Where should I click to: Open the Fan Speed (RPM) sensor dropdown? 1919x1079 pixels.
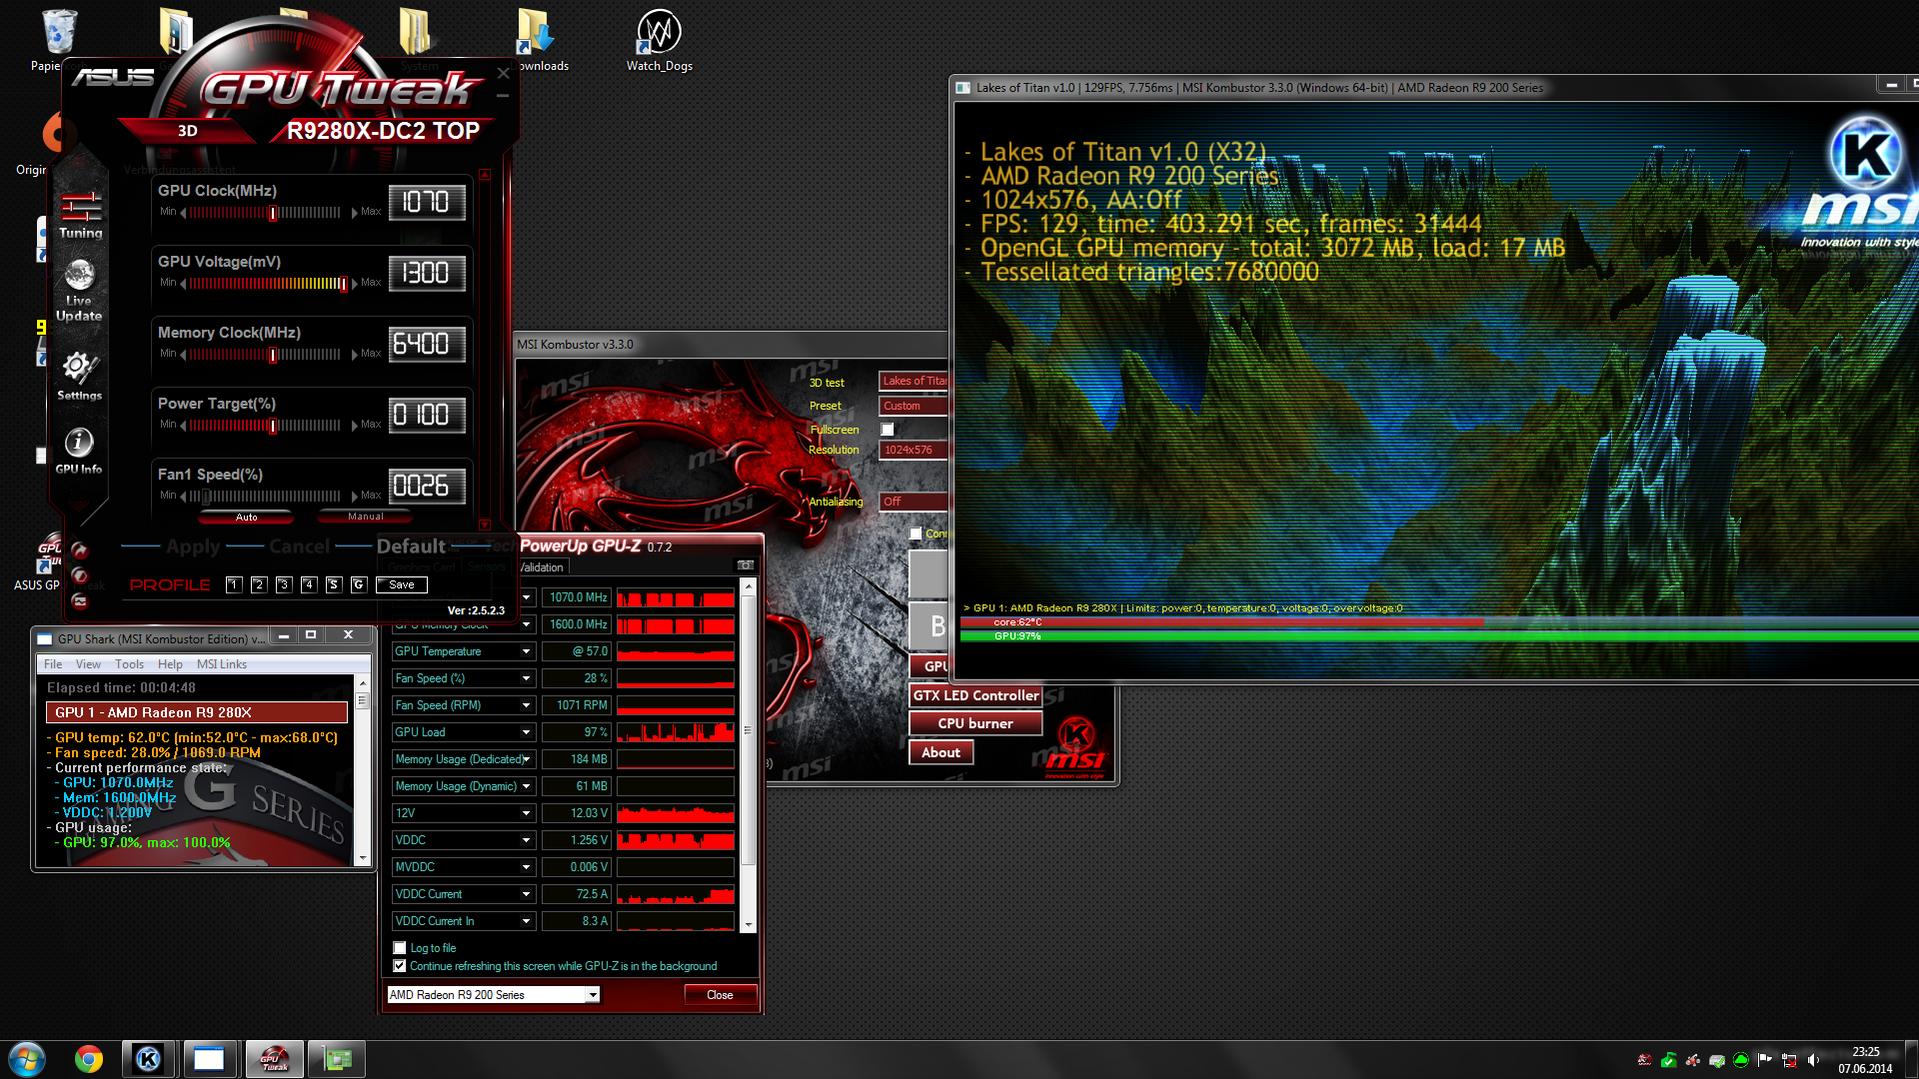click(x=526, y=705)
